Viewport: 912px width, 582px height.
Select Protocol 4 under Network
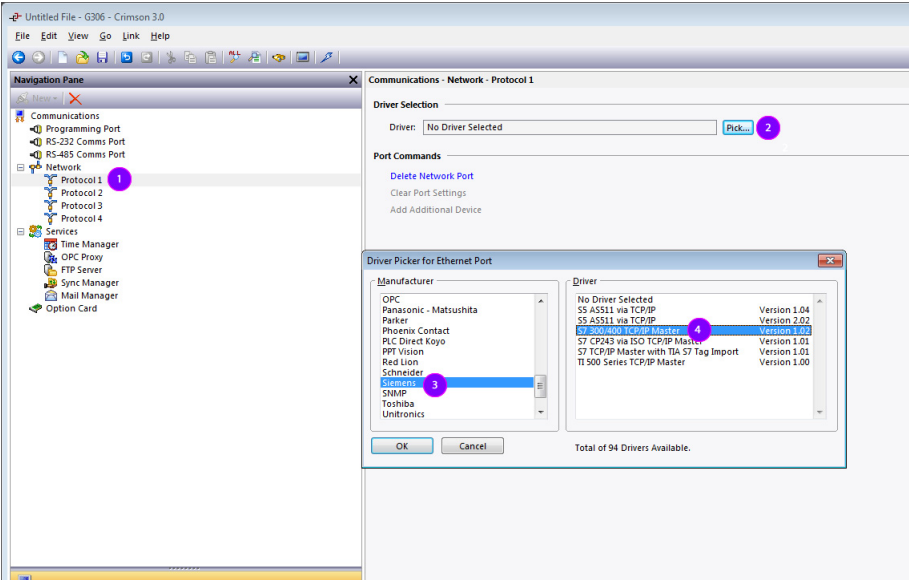(81, 219)
